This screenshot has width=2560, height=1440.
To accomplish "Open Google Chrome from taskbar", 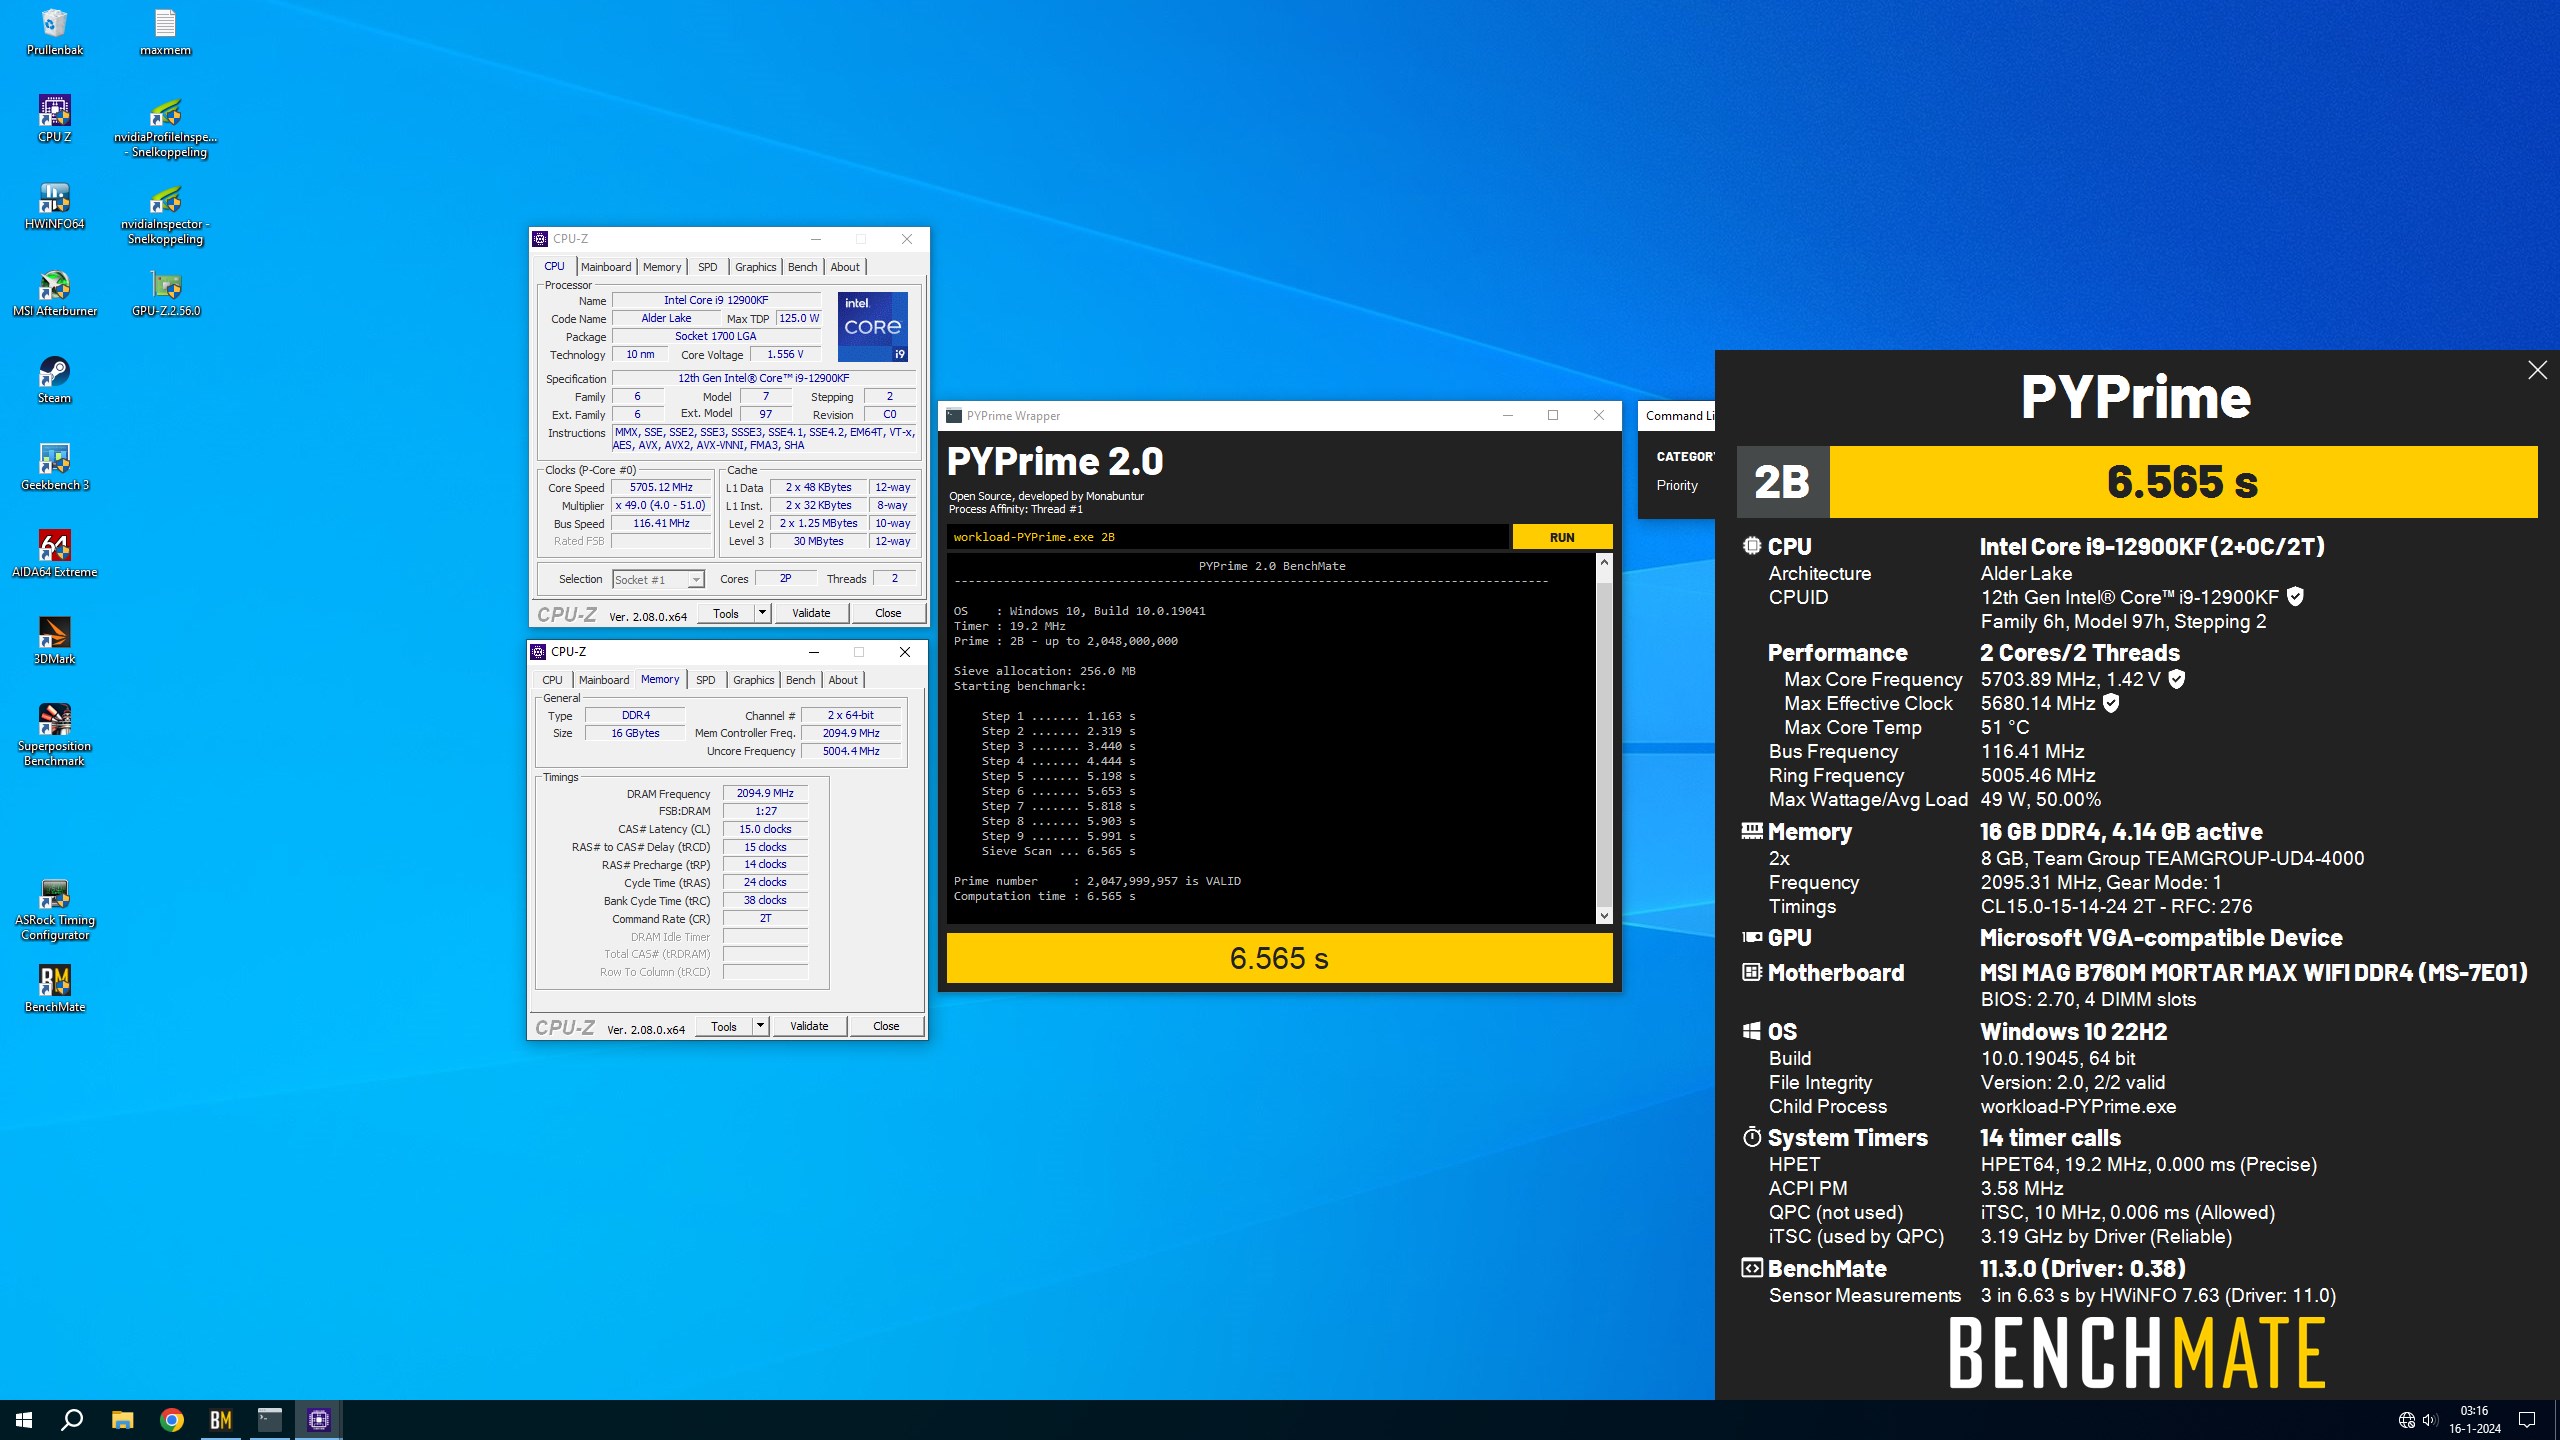I will pos(172,1419).
